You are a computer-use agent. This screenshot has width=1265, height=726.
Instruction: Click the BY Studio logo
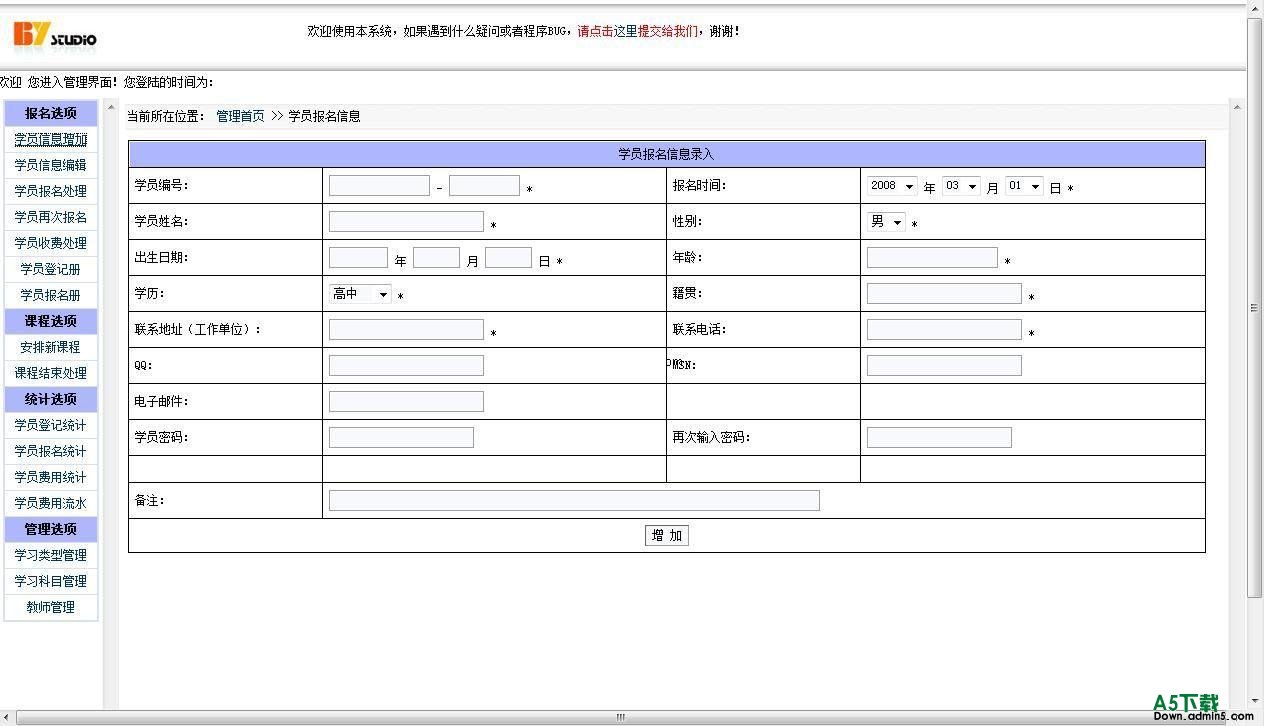coord(55,35)
